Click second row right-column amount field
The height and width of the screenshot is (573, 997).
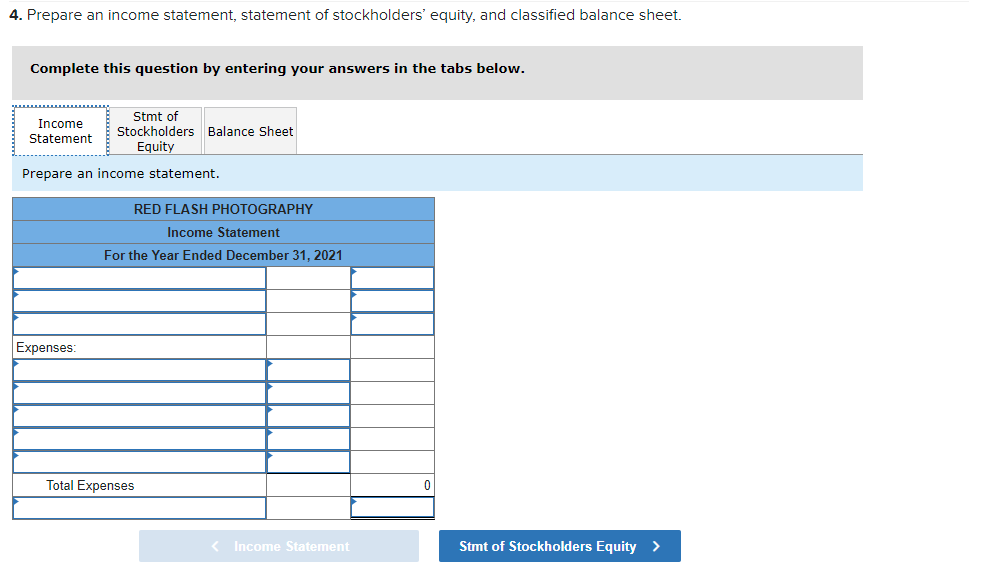click(x=392, y=301)
